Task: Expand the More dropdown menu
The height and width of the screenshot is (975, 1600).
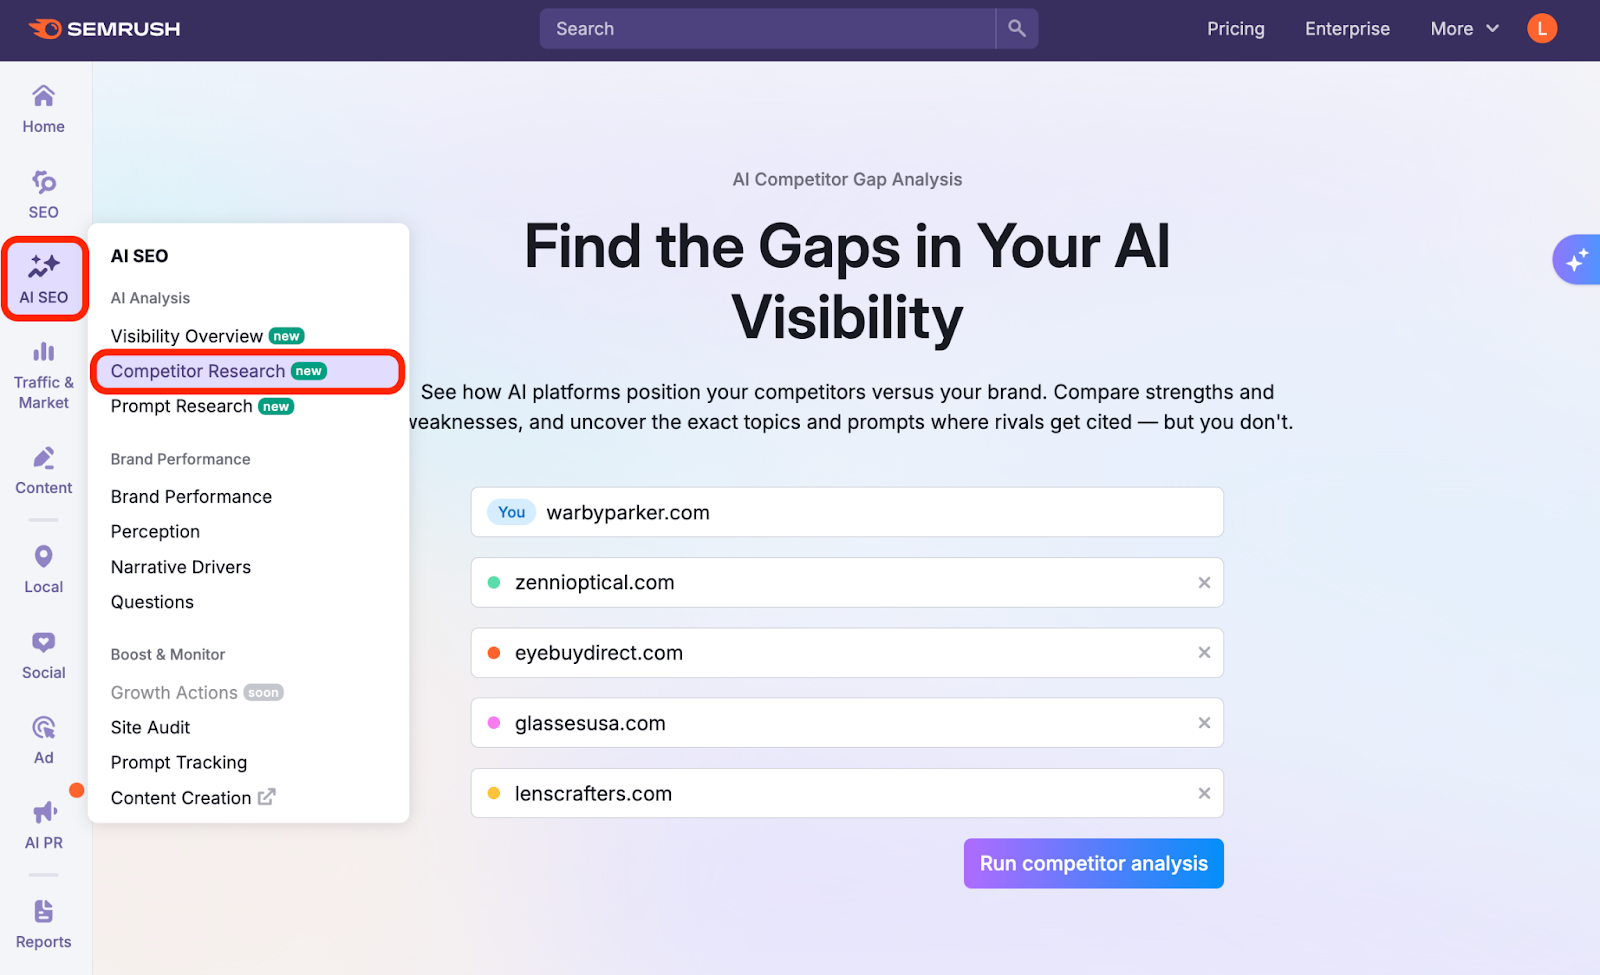Action: [x=1464, y=29]
